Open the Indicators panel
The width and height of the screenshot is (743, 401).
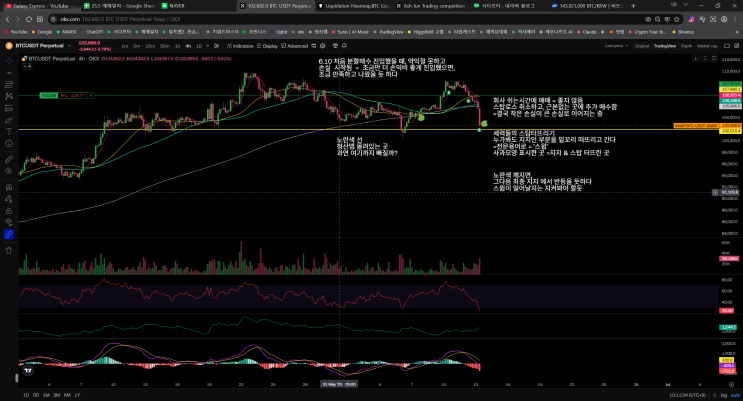coord(240,46)
